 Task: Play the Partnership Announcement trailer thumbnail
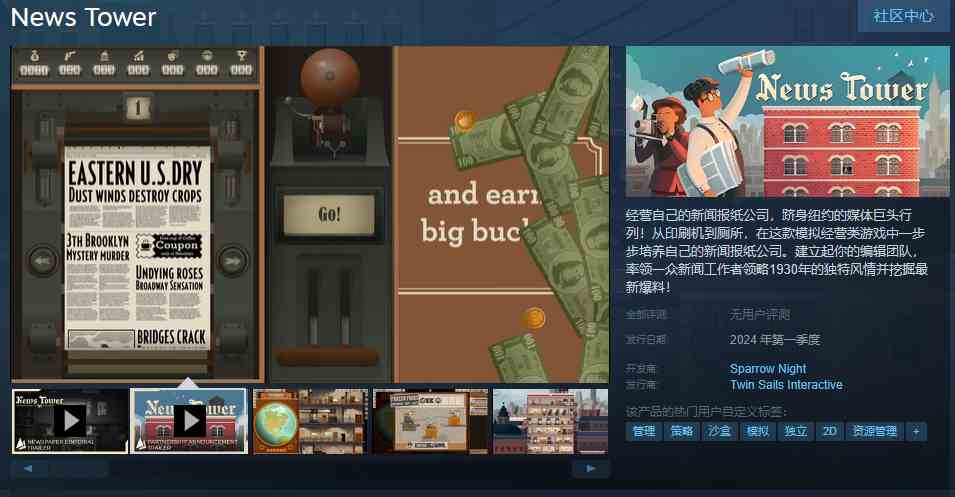[x=189, y=421]
